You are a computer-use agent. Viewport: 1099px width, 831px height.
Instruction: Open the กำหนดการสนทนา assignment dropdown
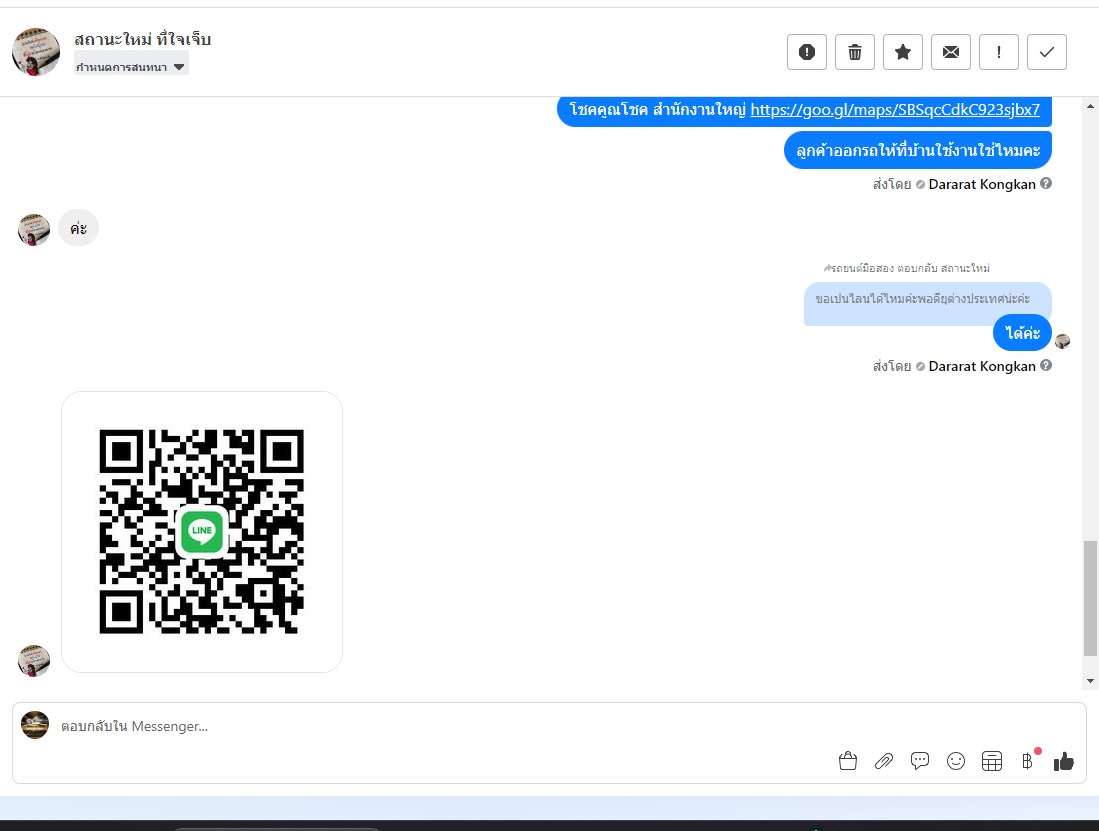(x=131, y=67)
